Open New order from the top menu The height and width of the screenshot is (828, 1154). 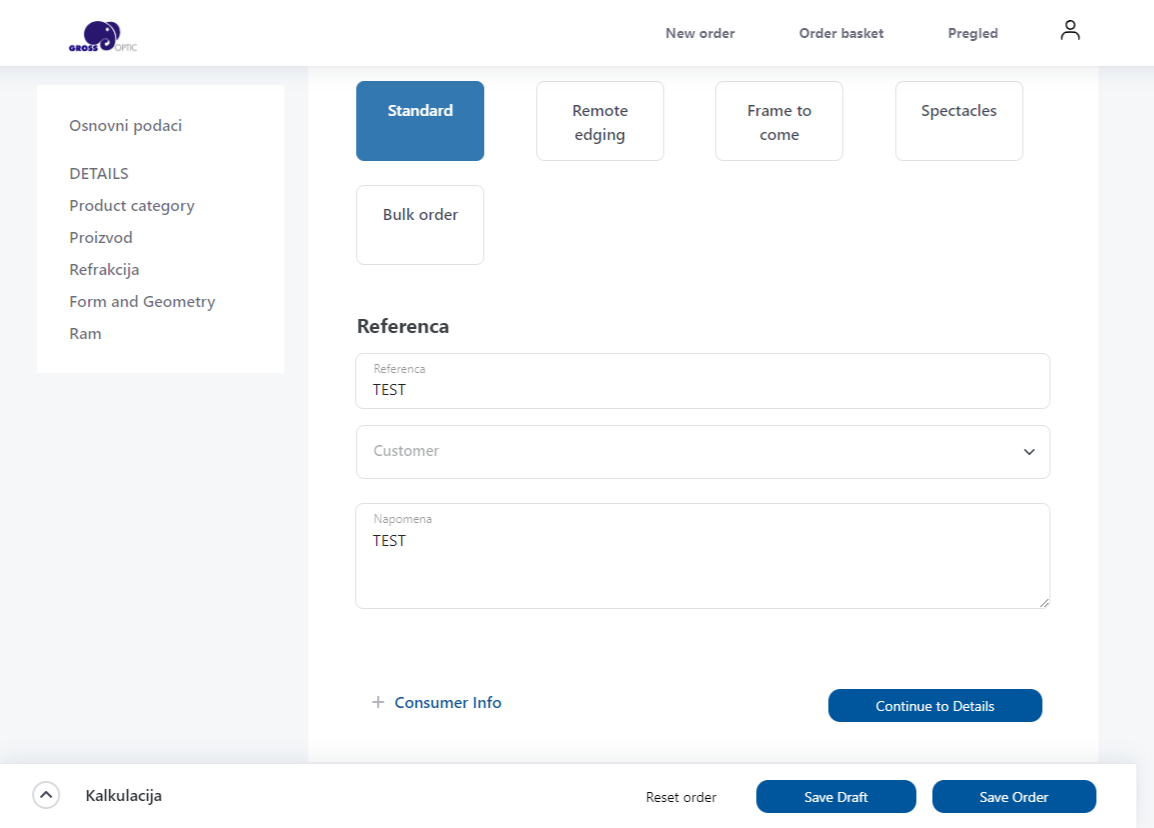pos(700,33)
